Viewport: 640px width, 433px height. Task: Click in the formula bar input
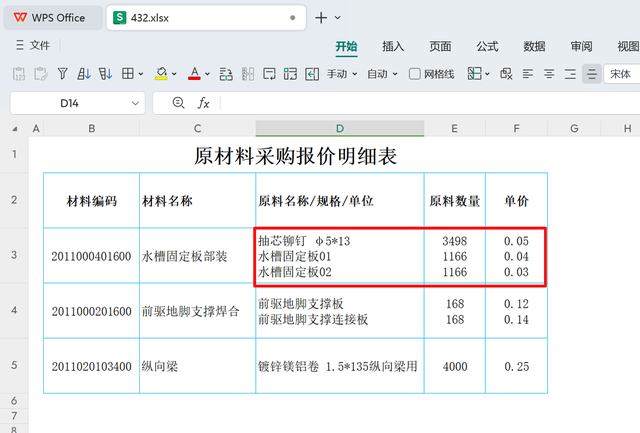pyautogui.click(x=431, y=103)
